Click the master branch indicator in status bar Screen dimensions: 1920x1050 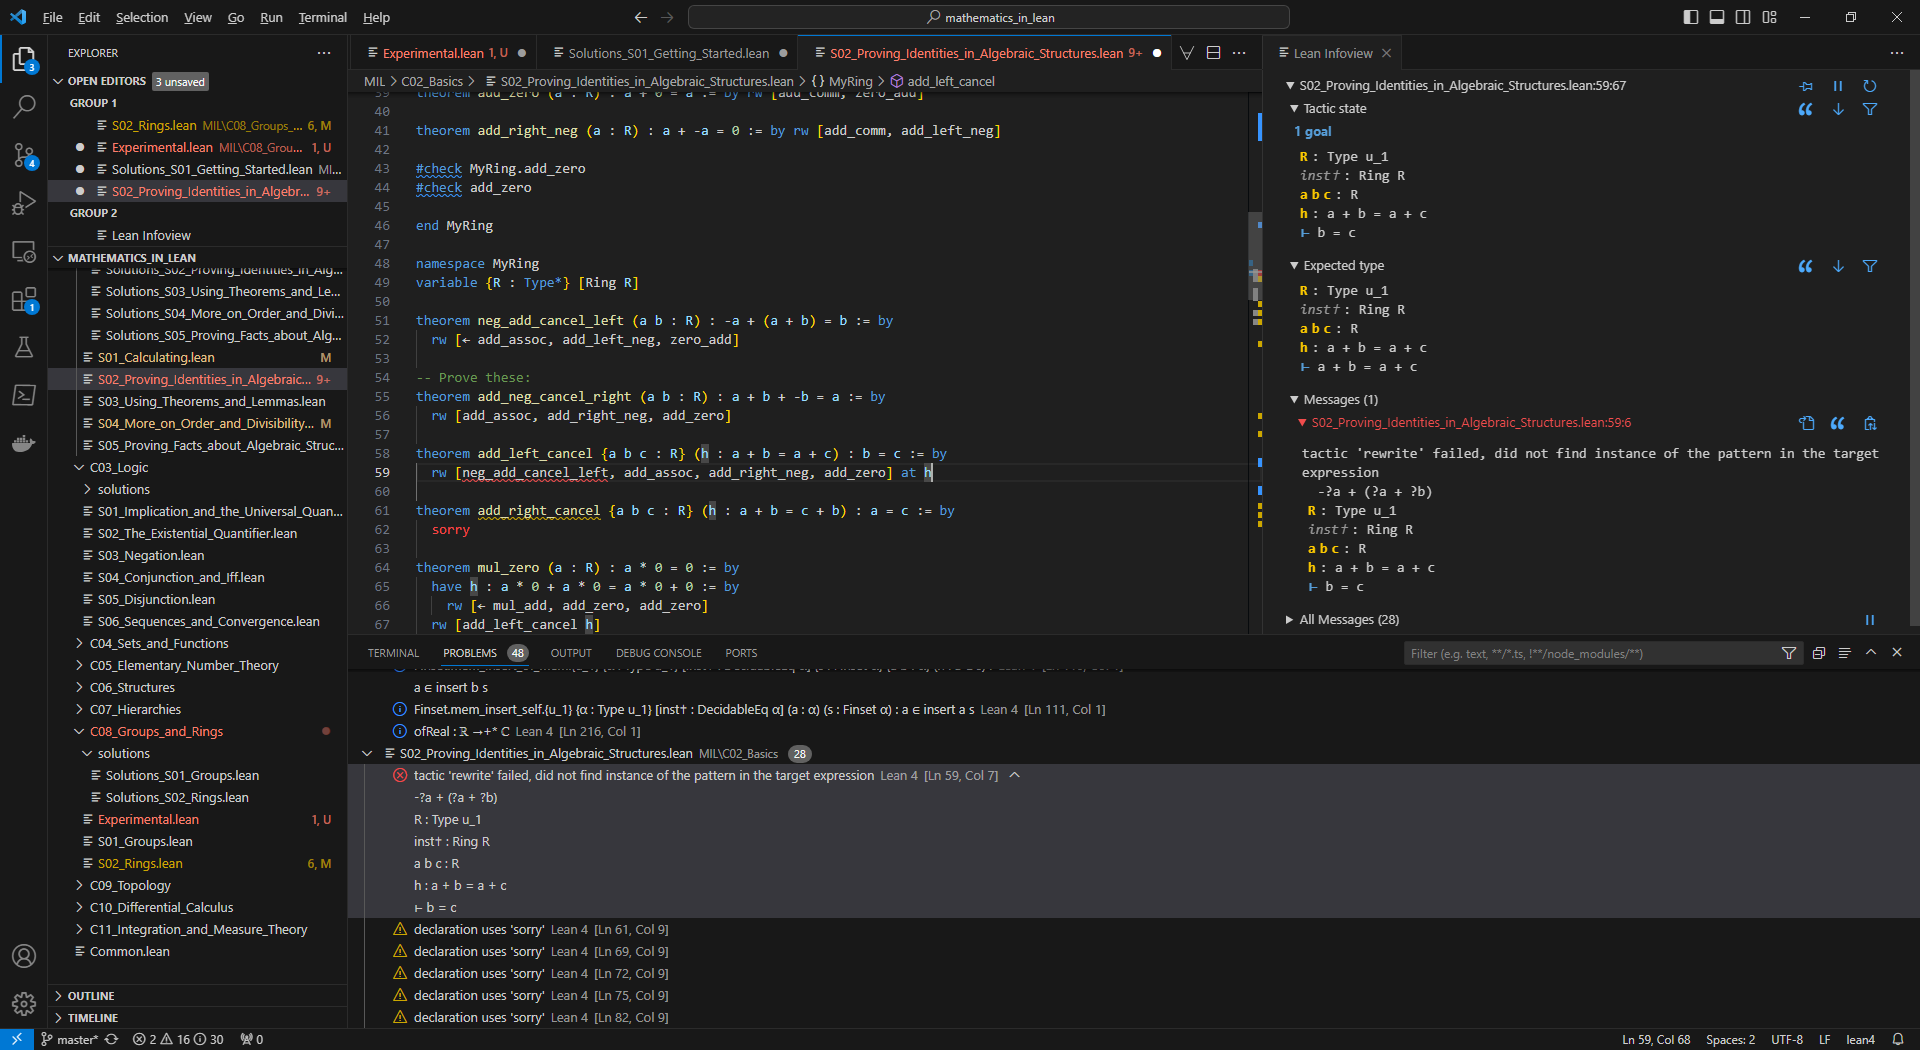point(68,1039)
